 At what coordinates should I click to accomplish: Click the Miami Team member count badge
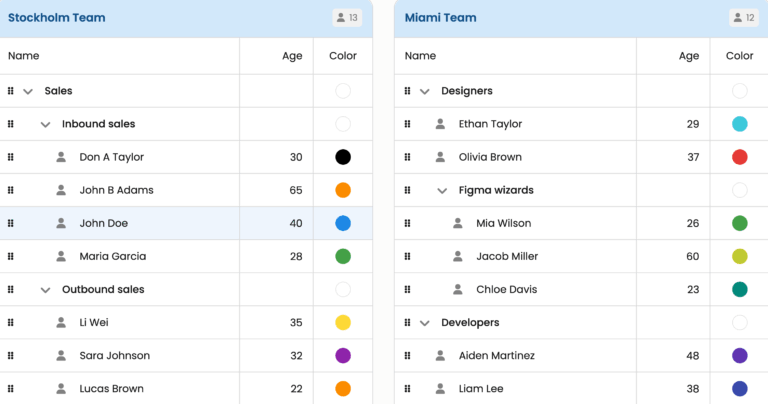pyautogui.click(x=744, y=18)
